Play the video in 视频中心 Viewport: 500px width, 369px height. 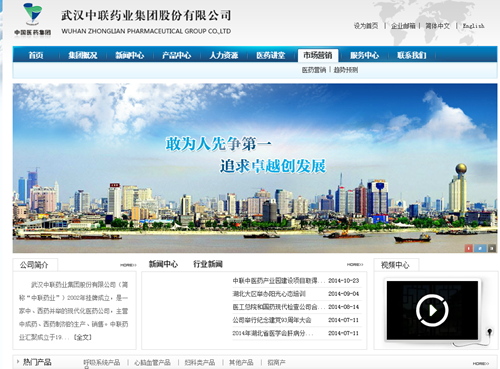click(x=432, y=310)
